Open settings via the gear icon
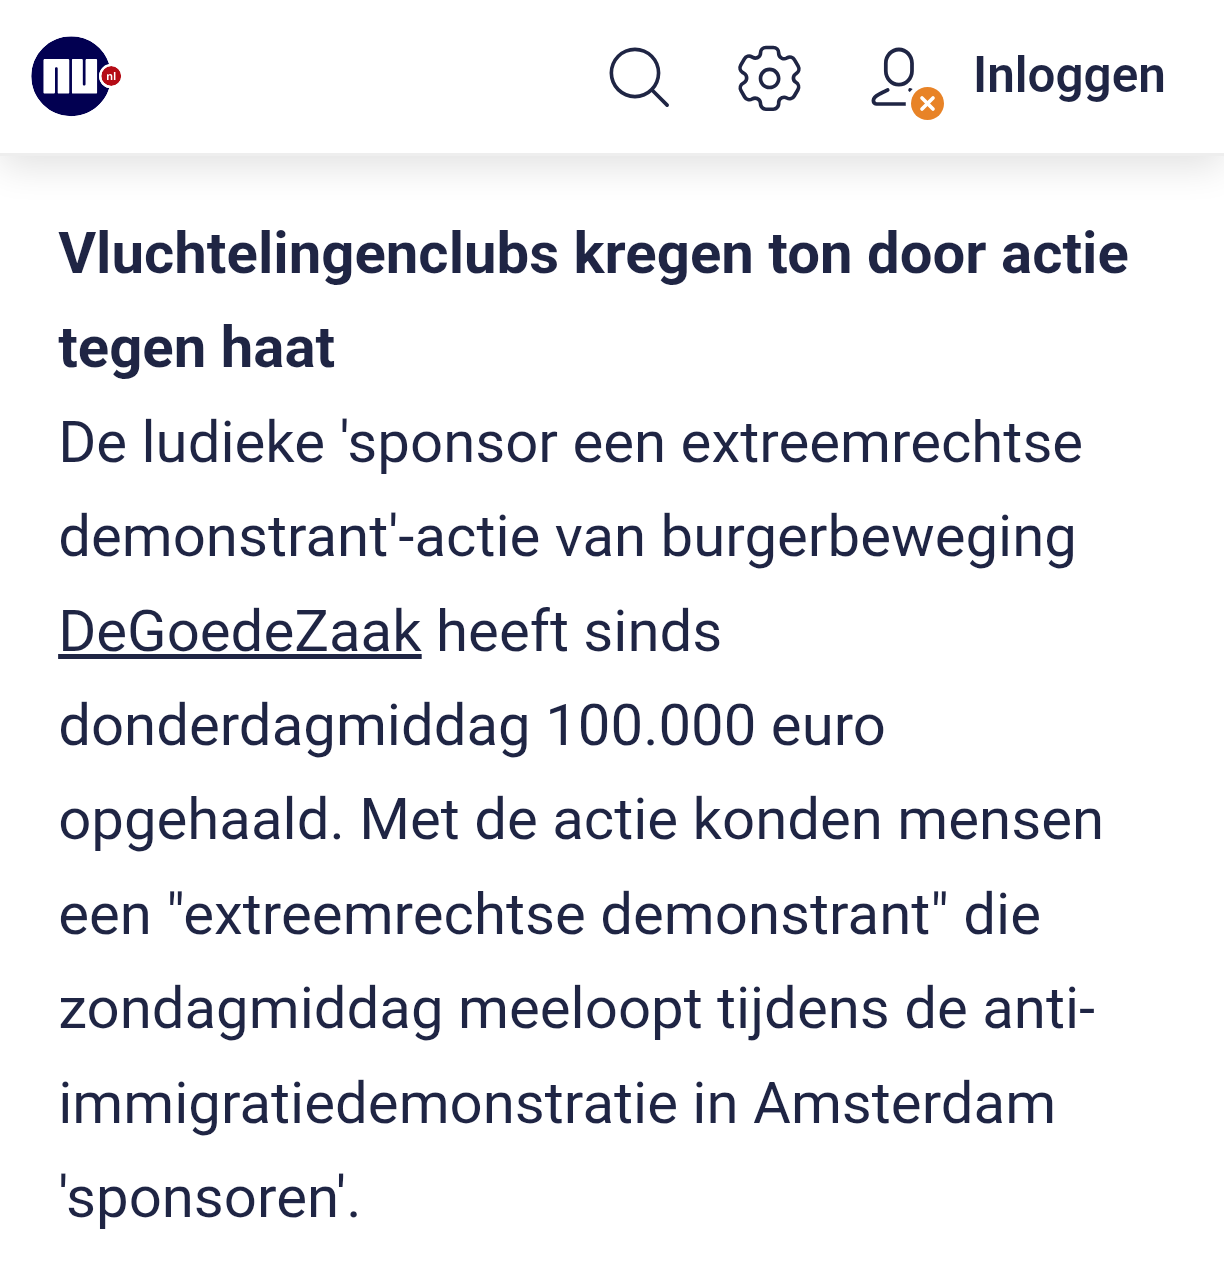The width and height of the screenshot is (1224, 1272). point(769,77)
